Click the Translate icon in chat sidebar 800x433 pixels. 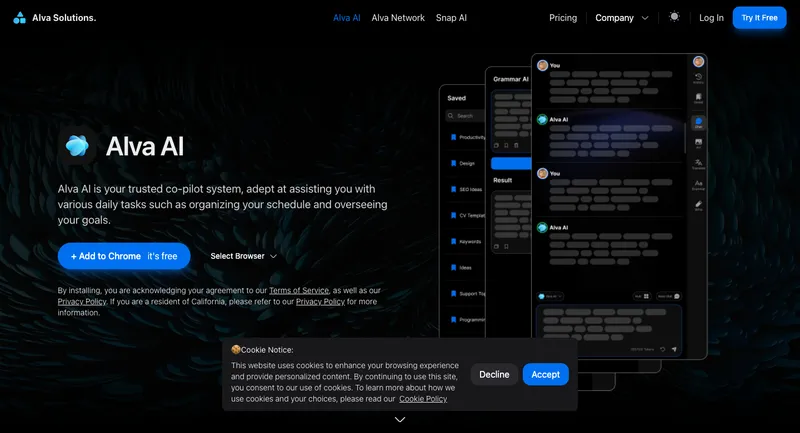pos(698,163)
